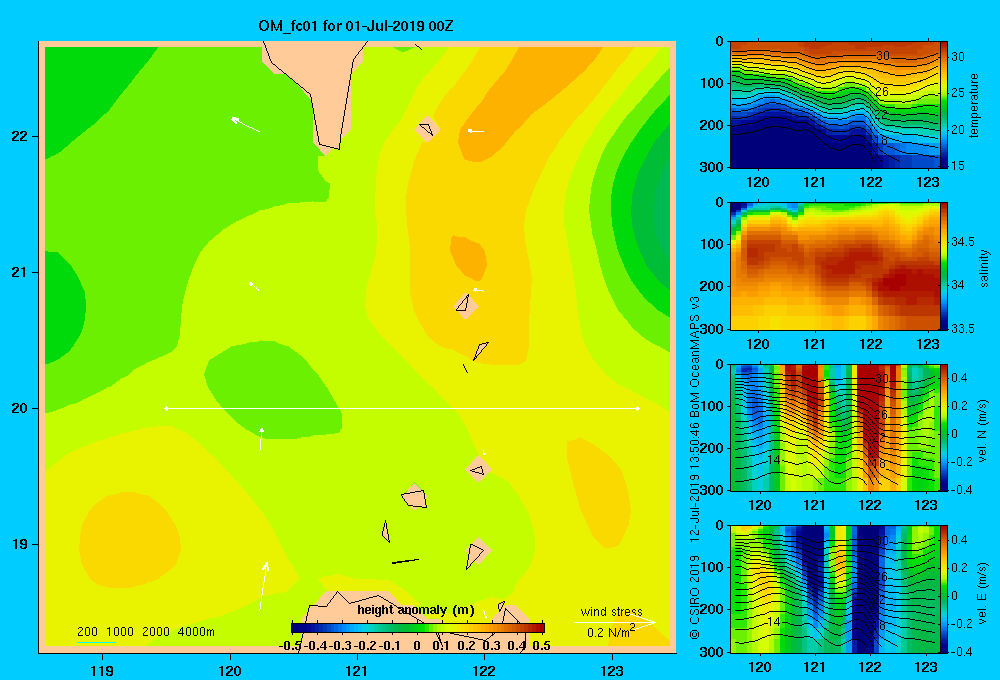Click the 14 contour label in vel. E panel
Image resolution: width=1000 pixels, height=680 pixels.
pyautogui.click(x=774, y=622)
